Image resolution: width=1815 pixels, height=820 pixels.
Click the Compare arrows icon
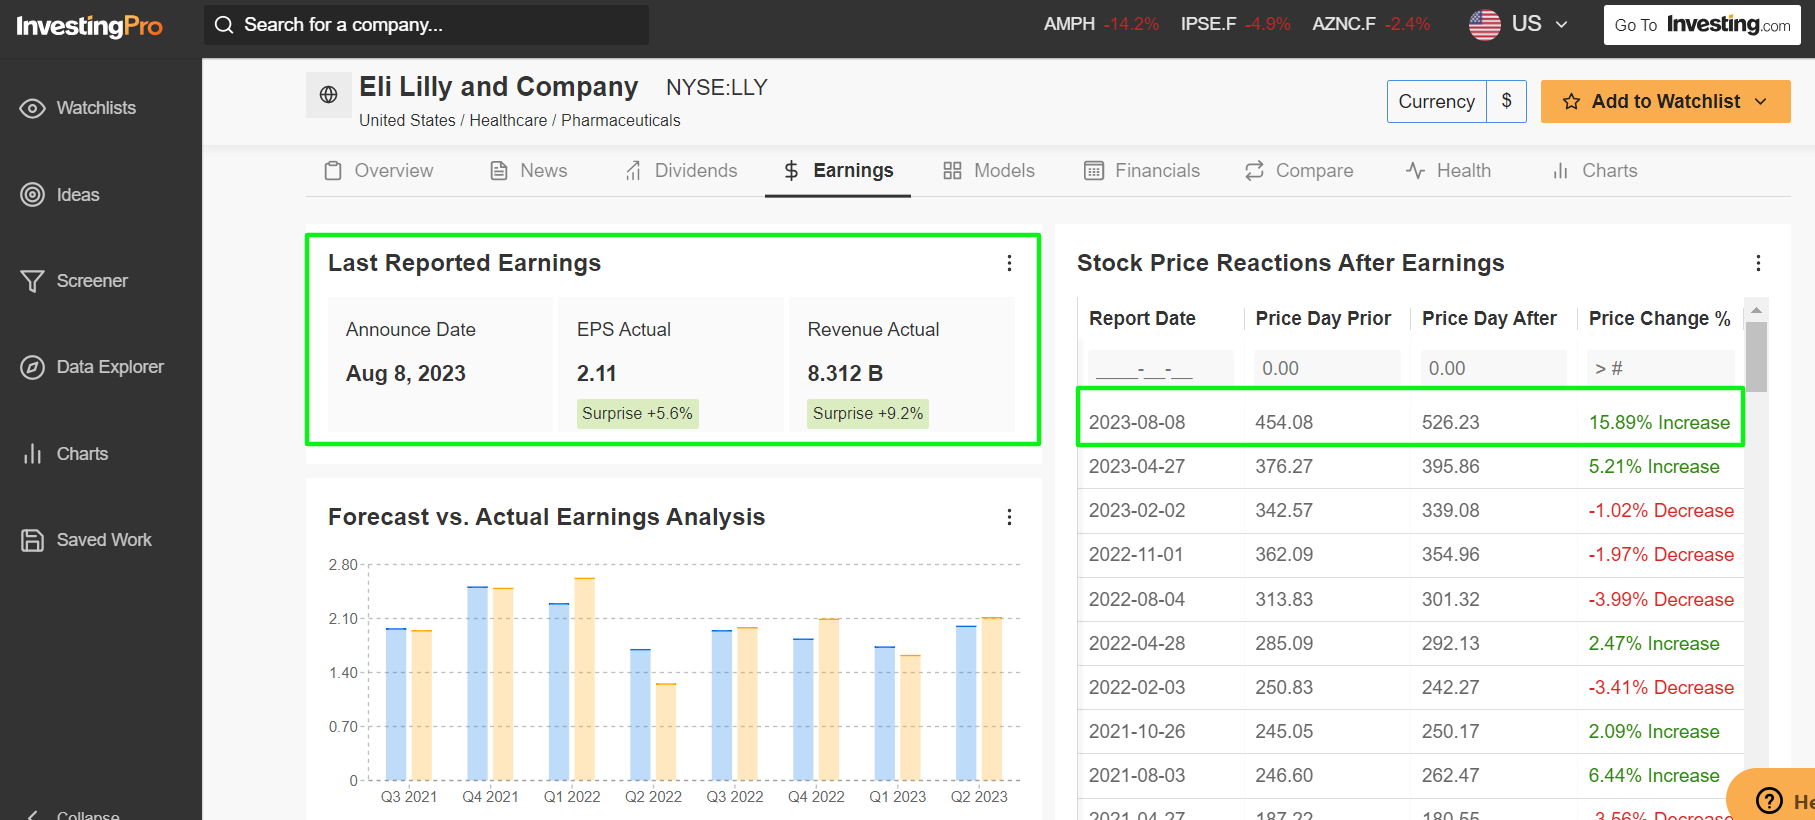pyautogui.click(x=1254, y=171)
